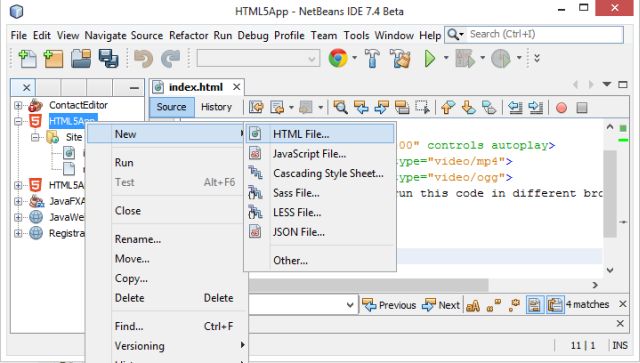The width and height of the screenshot is (640, 363).
Task: Choose Cascading Style Sheet option
Action: click(320, 174)
